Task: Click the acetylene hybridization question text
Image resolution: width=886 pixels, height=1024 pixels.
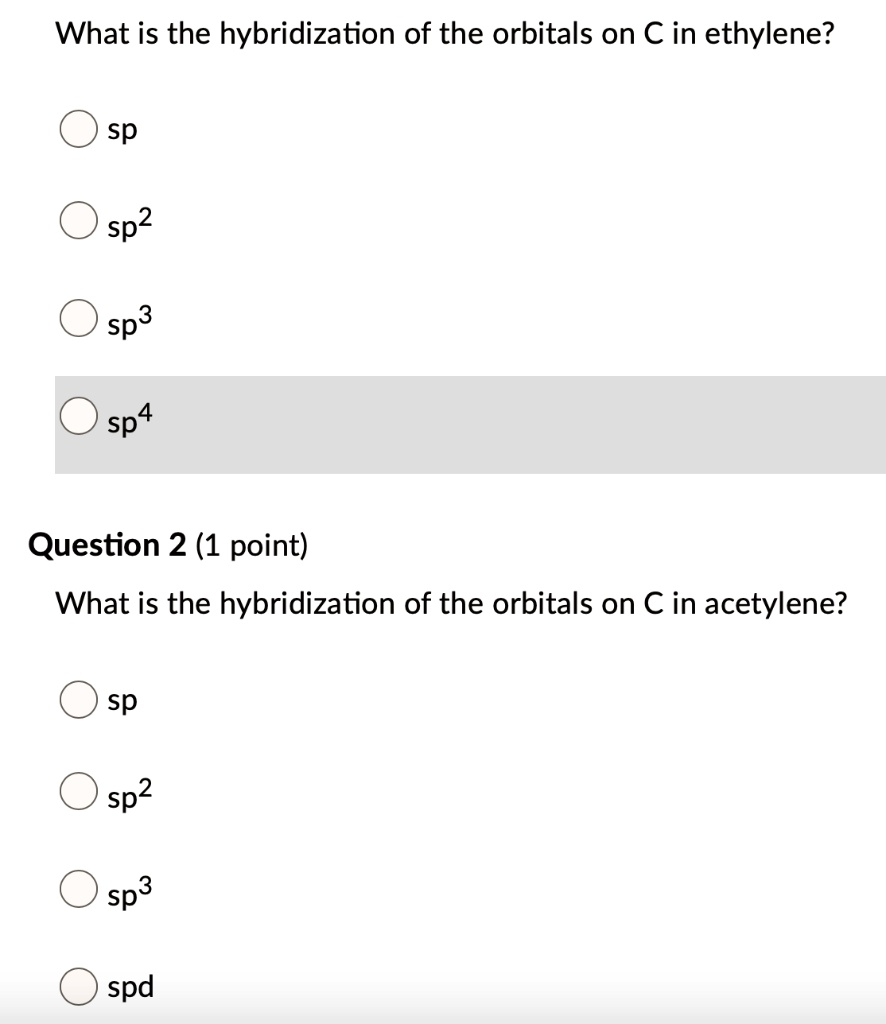Action: (x=451, y=605)
